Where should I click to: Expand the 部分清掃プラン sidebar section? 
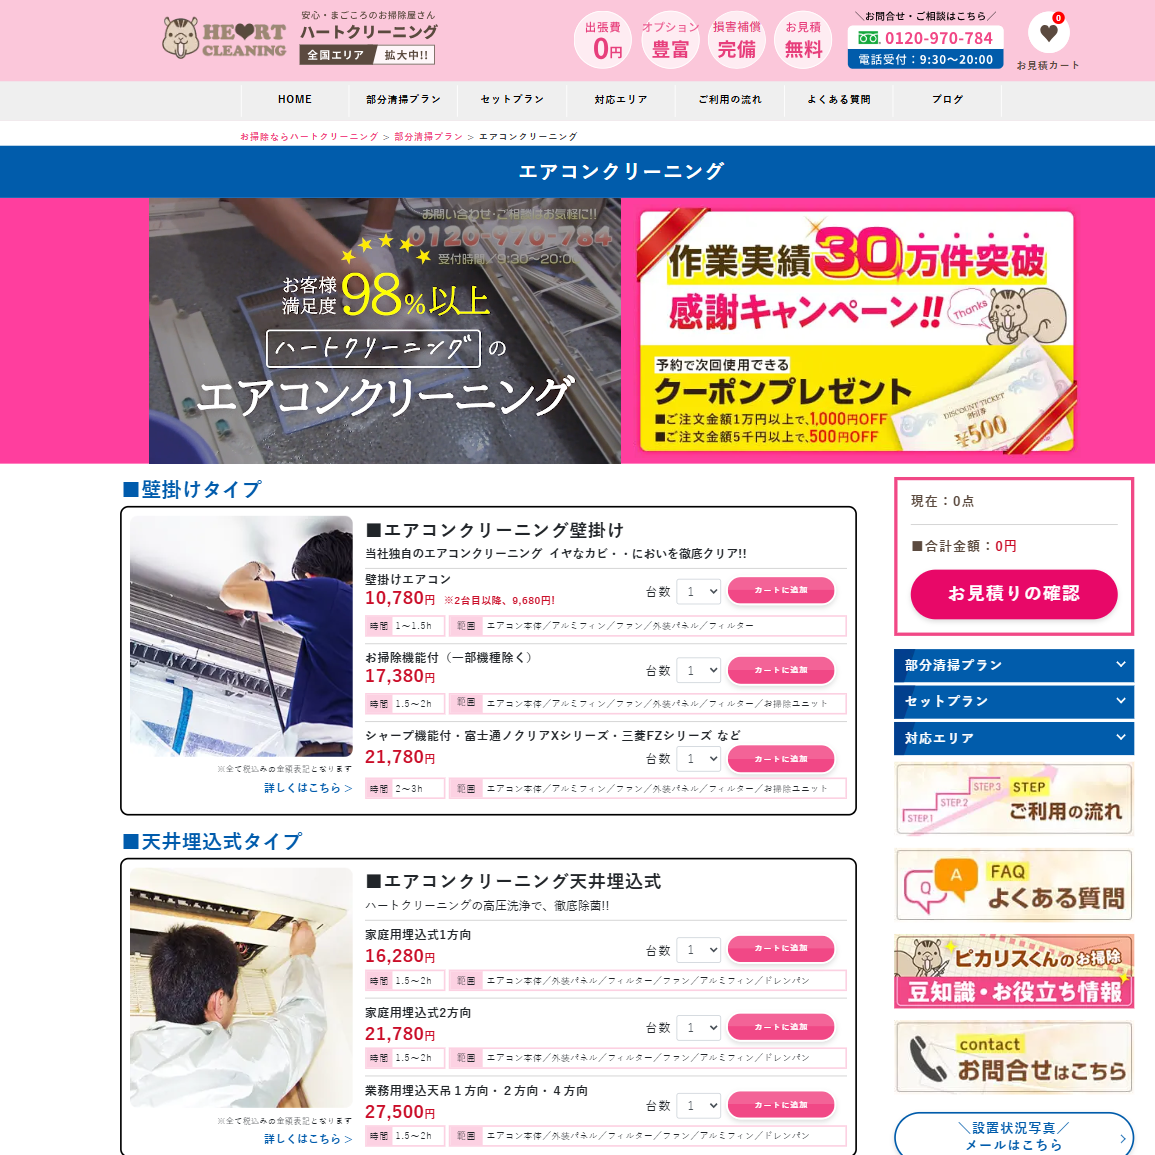(x=1013, y=666)
